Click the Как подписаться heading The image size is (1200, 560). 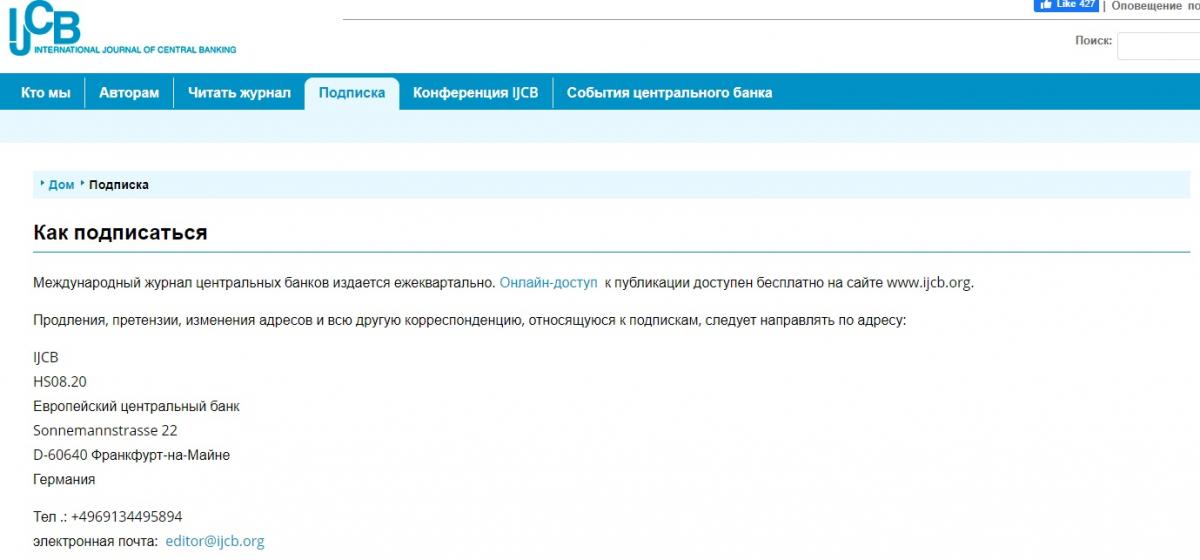120,233
